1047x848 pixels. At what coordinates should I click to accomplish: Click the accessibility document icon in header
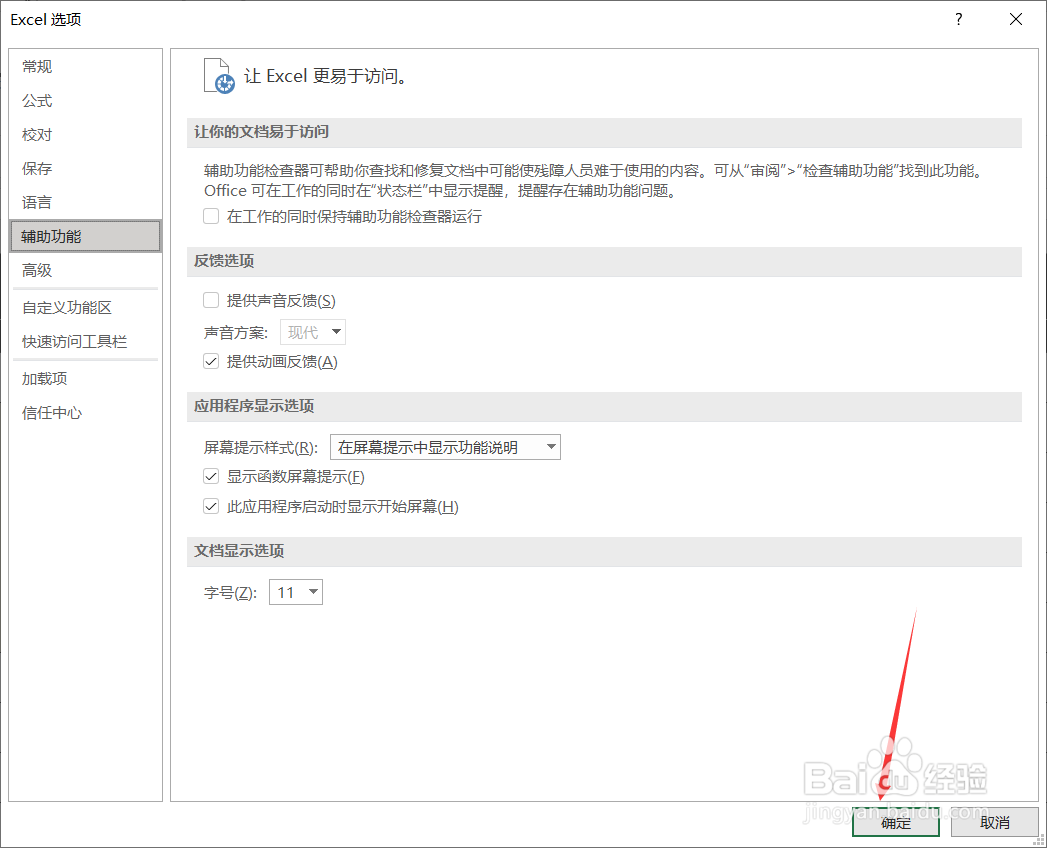pos(219,75)
